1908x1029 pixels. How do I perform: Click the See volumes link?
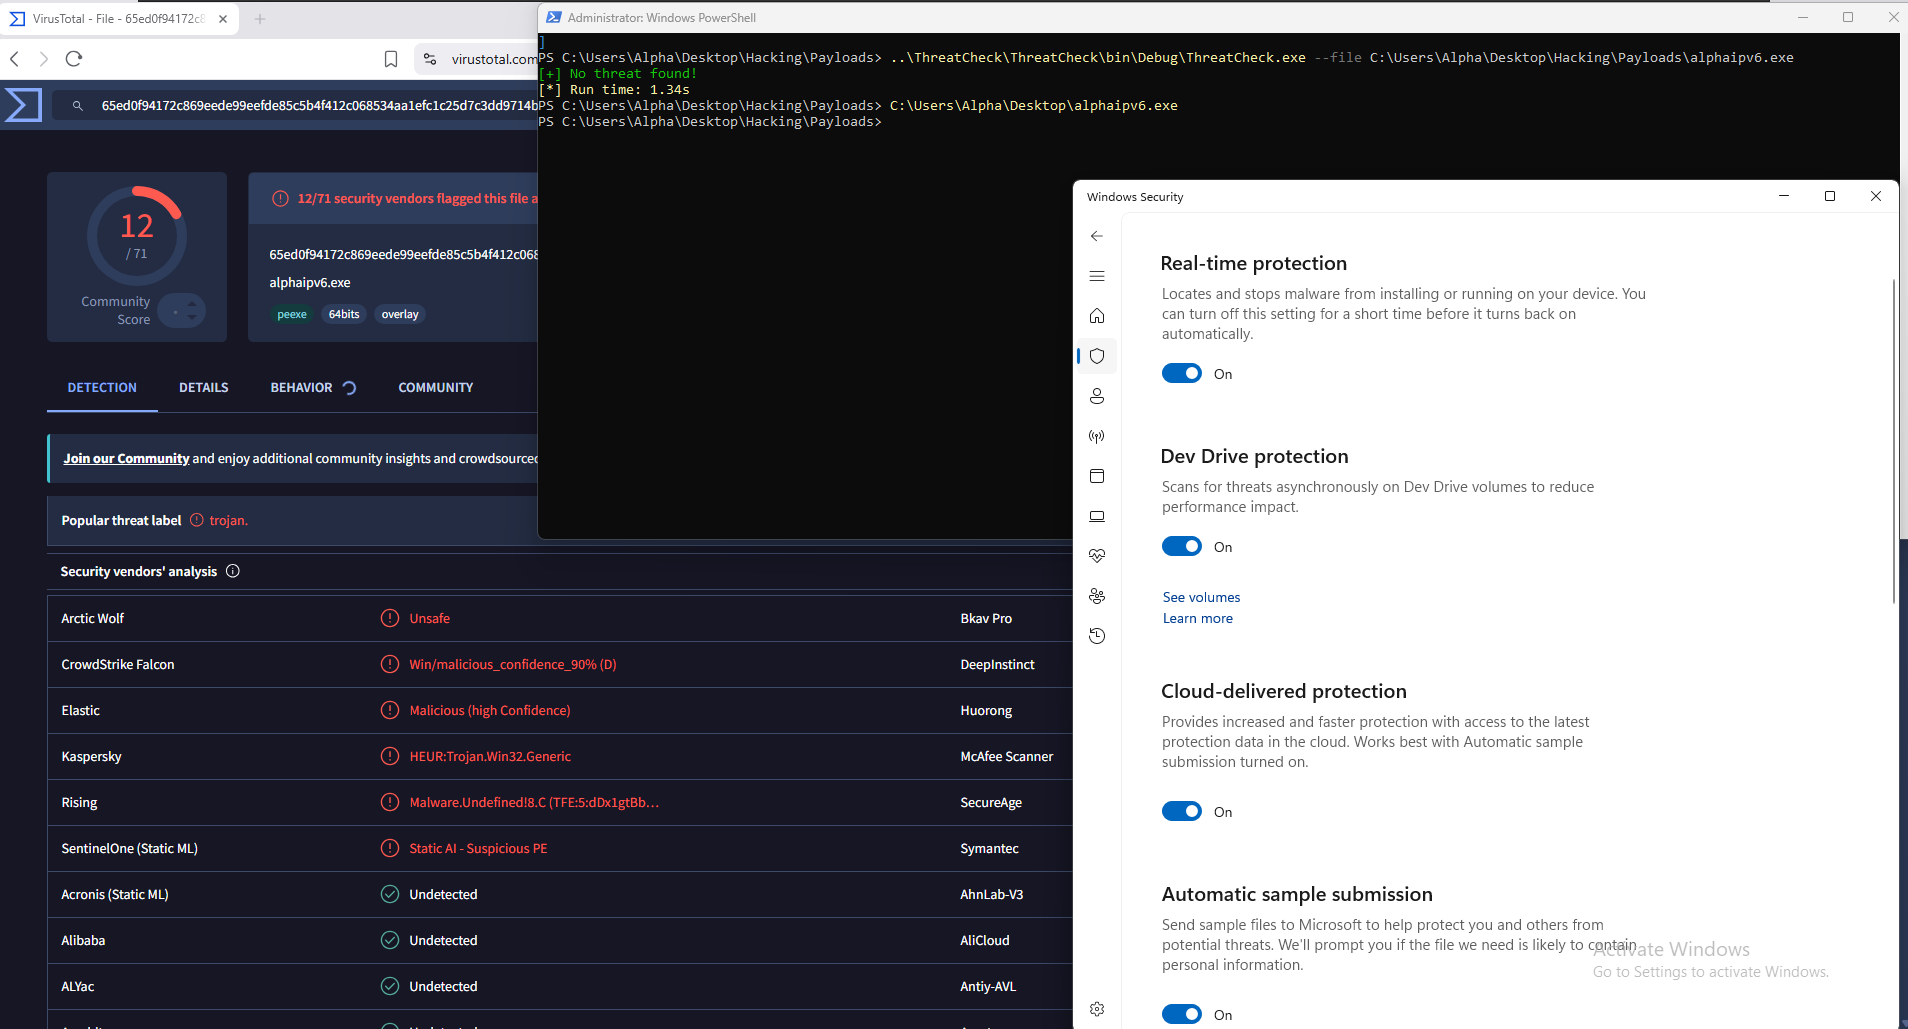point(1201,597)
